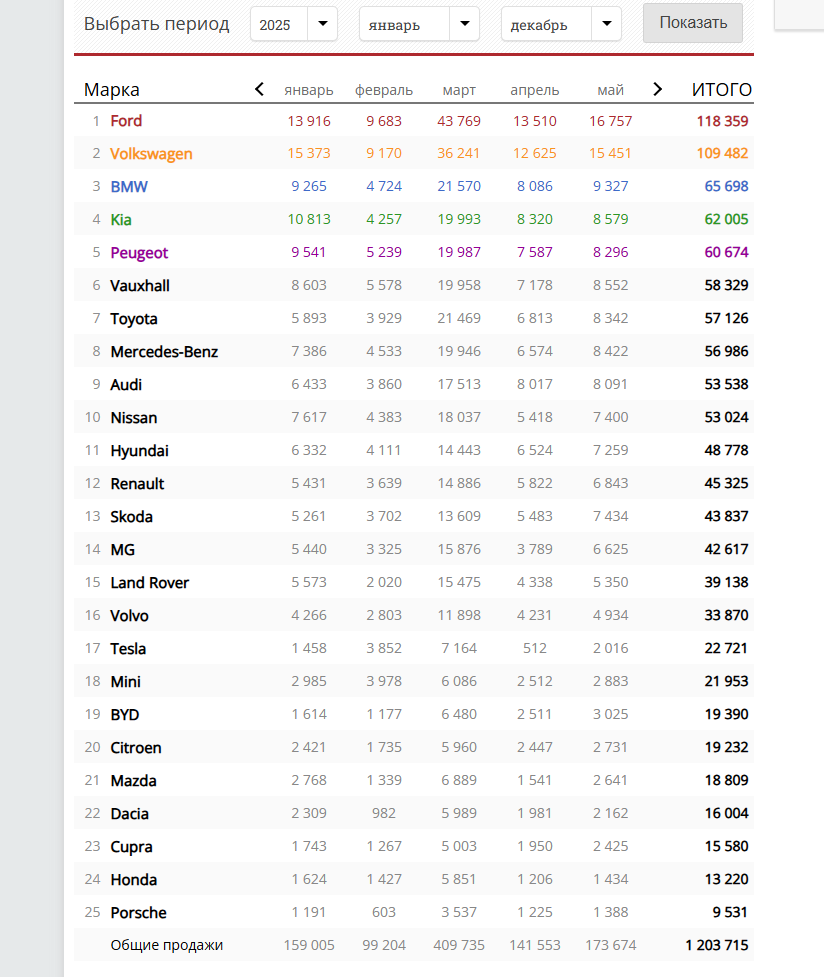This screenshot has width=824, height=977.
Task: Select the Mercedes-Benz brand name
Action: 164,352
